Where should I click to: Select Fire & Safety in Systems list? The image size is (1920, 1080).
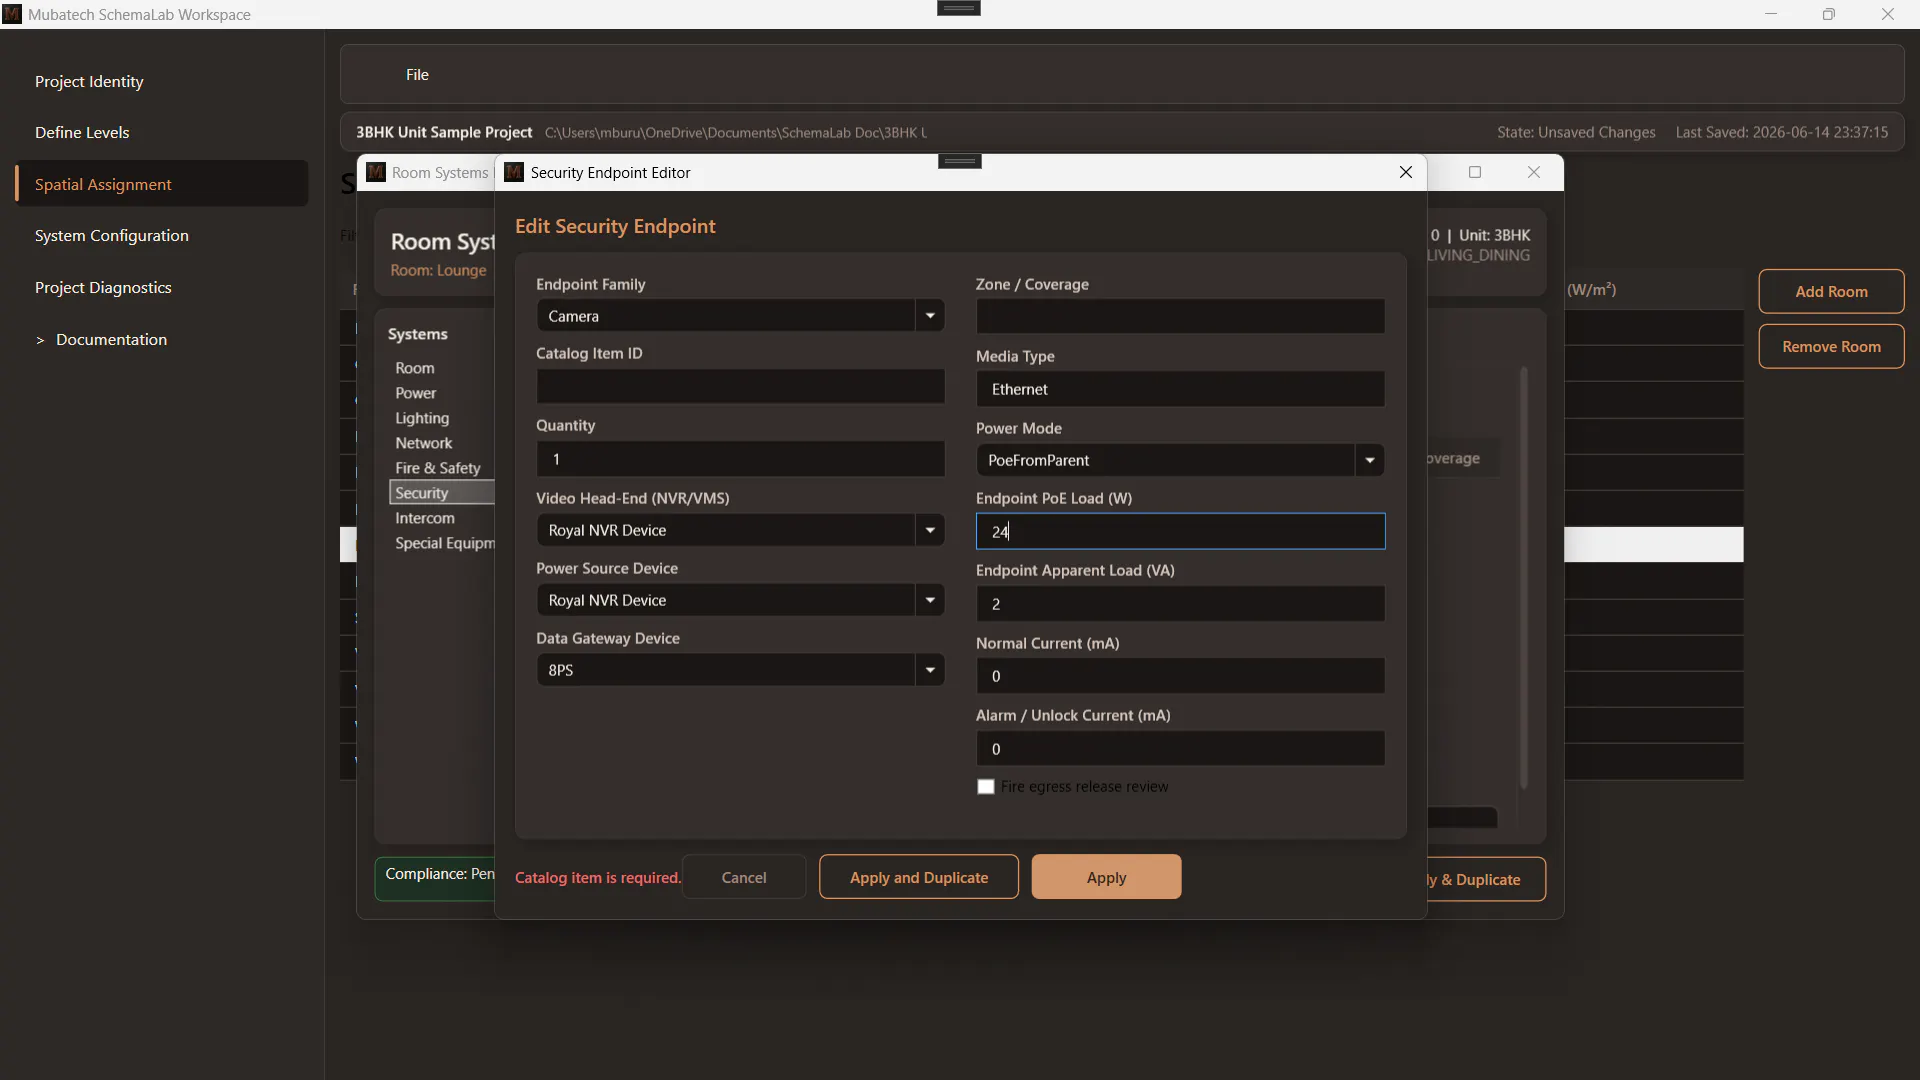pos(438,468)
